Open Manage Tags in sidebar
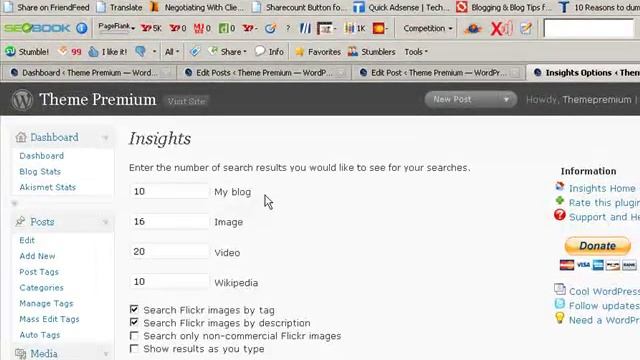Image resolution: width=640 pixels, height=360 pixels. click(x=46, y=304)
